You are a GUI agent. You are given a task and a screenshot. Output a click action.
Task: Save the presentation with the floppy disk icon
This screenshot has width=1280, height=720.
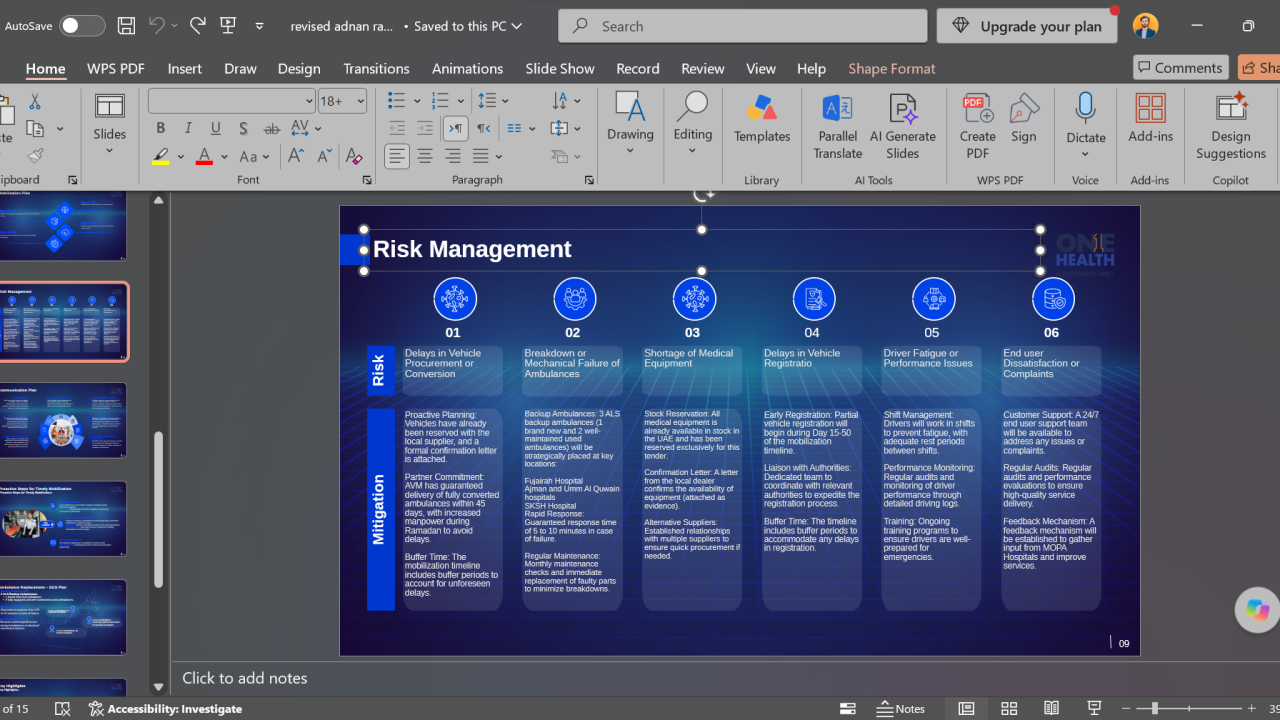(126, 26)
